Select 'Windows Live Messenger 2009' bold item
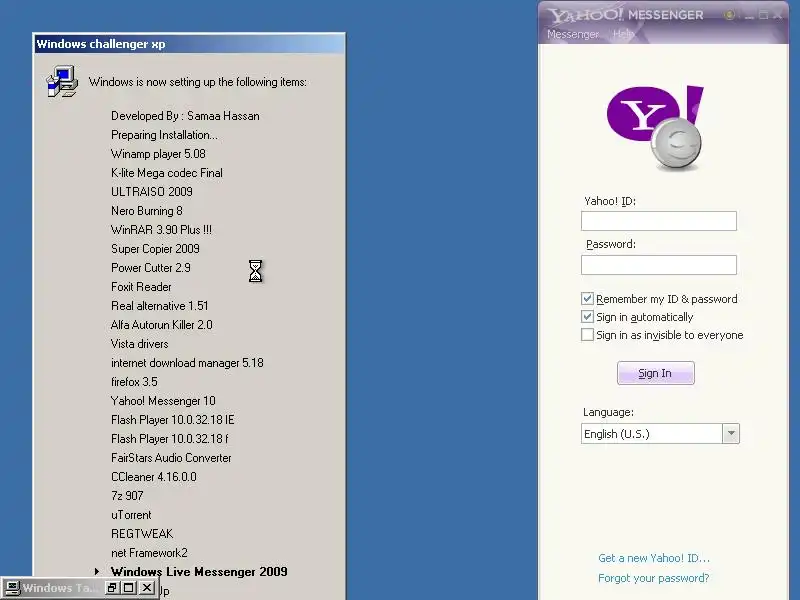Viewport: 800px width, 600px height. coord(199,571)
